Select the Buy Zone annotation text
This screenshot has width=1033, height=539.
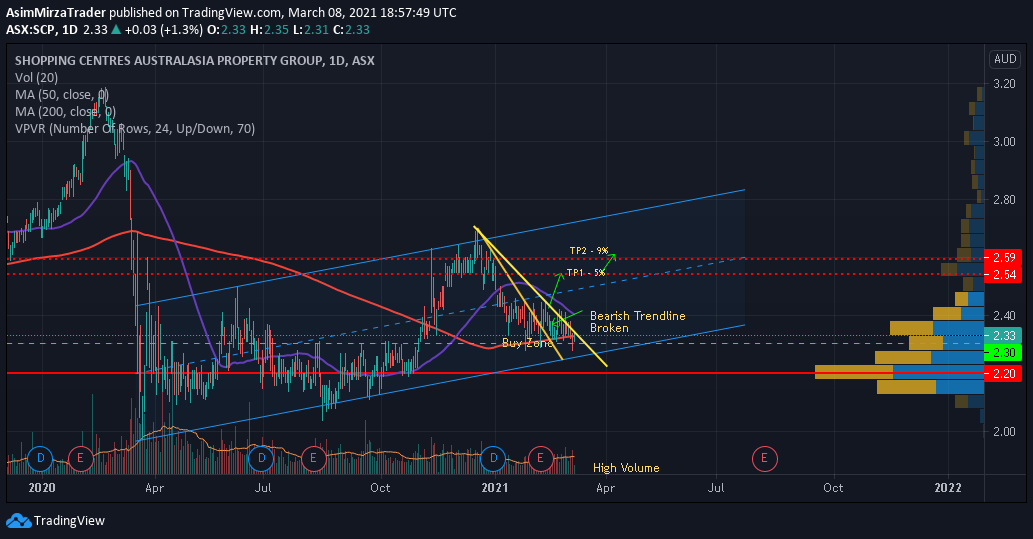coord(527,343)
